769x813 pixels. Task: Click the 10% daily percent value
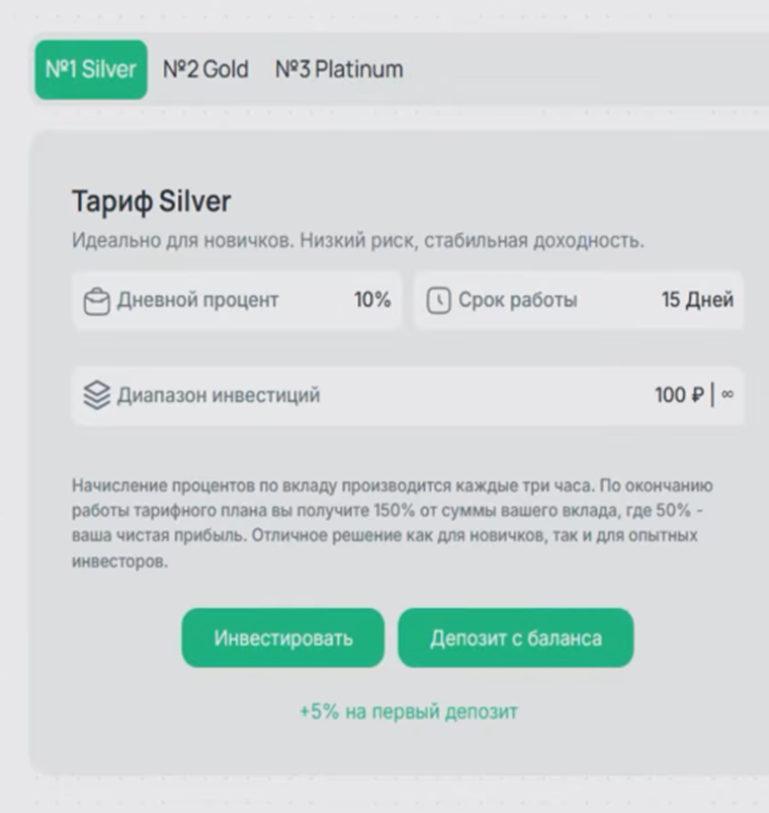[x=371, y=297]
